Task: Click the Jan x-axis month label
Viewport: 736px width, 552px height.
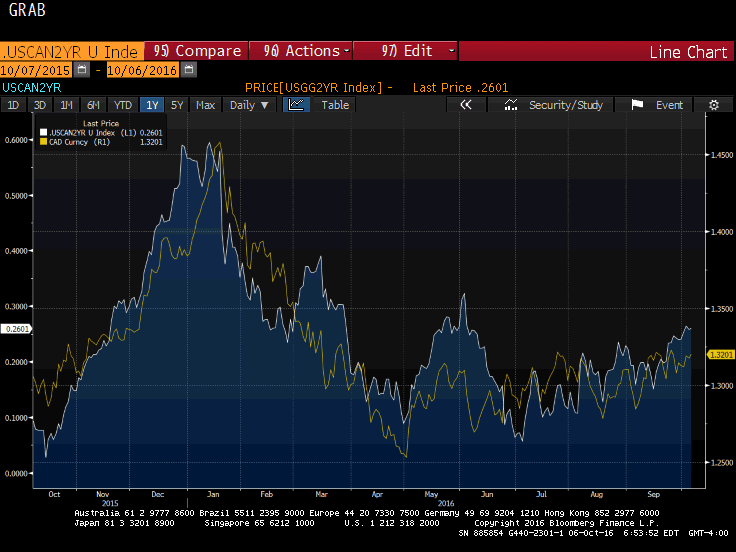Action: point(213,494)
